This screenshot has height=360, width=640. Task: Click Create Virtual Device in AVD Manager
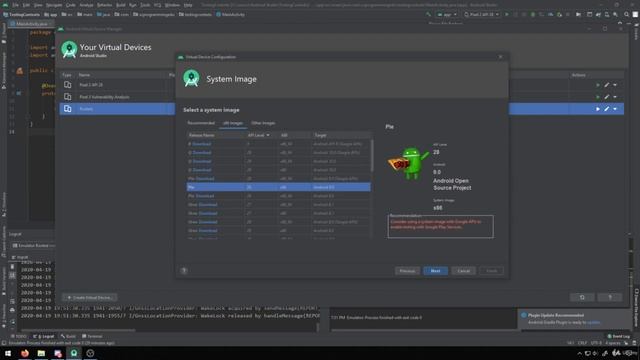click(89, 298)
